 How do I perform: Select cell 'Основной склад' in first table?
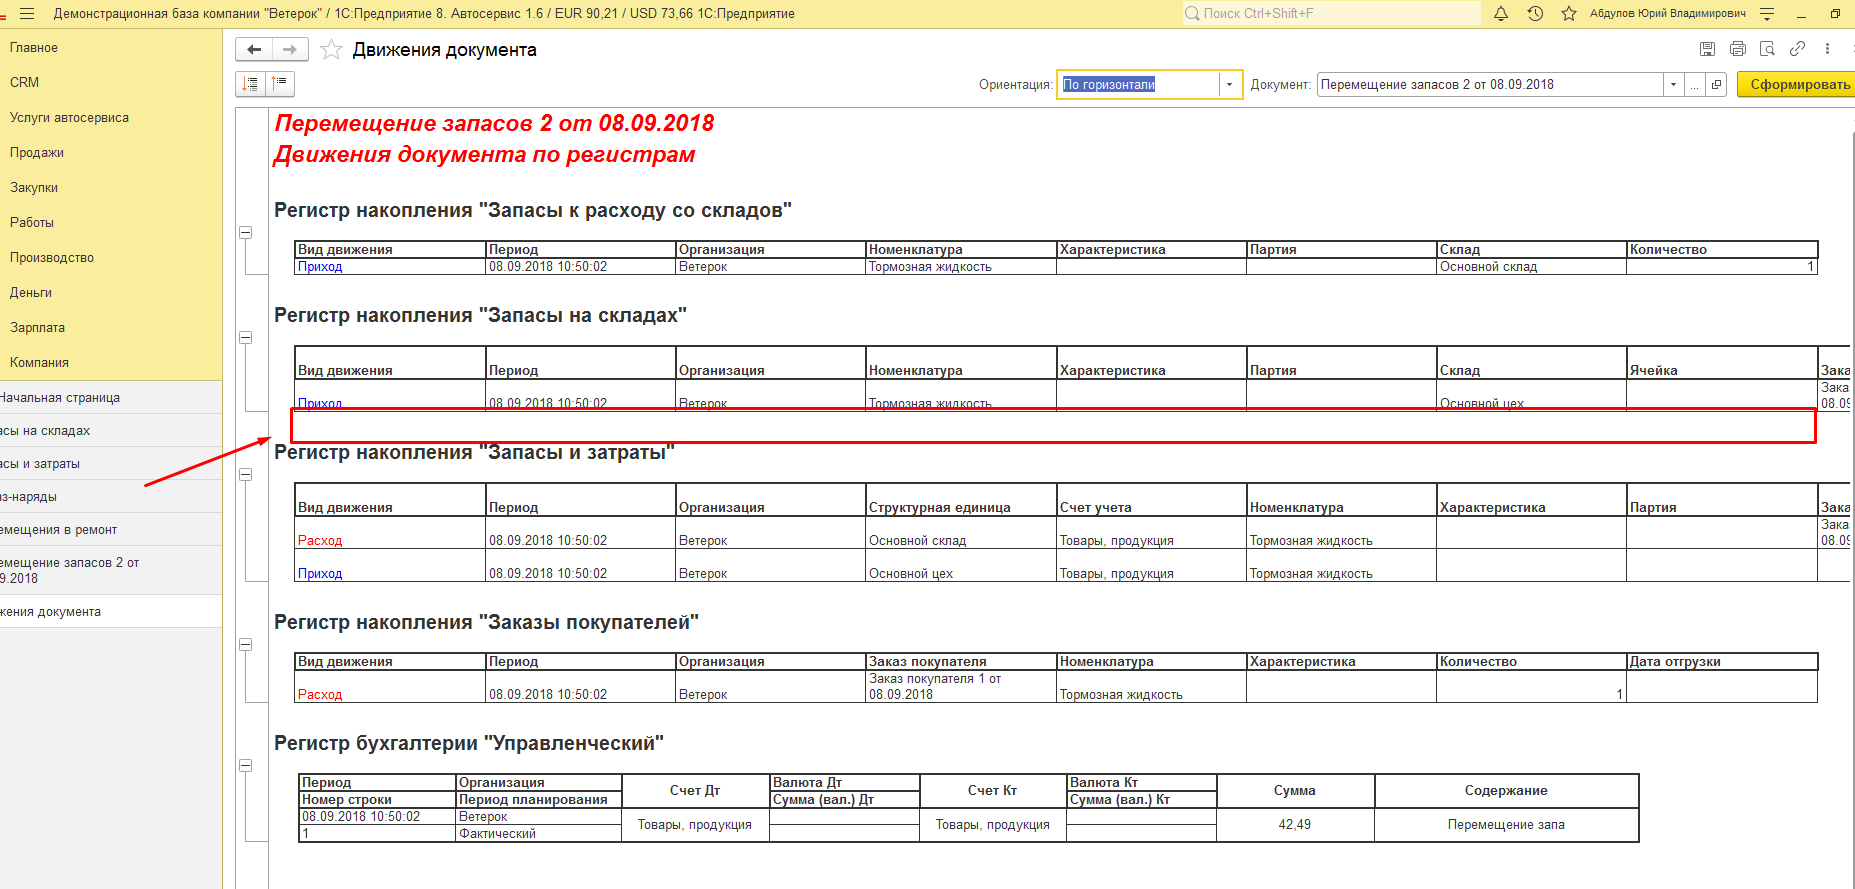coord(1531,267)
